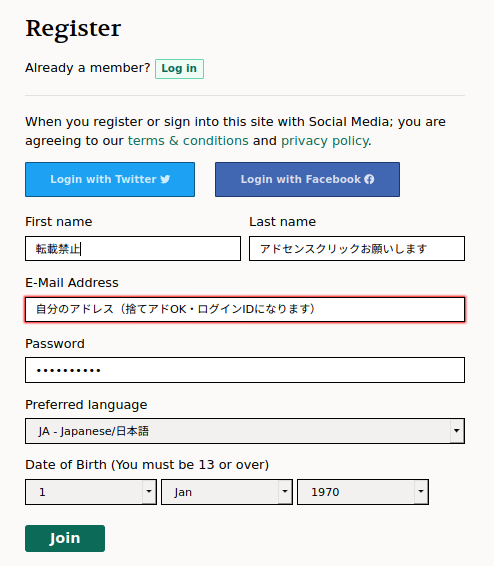Open the Log in button for members
This screenshot has height=566, width=494.
pos(179,69)
